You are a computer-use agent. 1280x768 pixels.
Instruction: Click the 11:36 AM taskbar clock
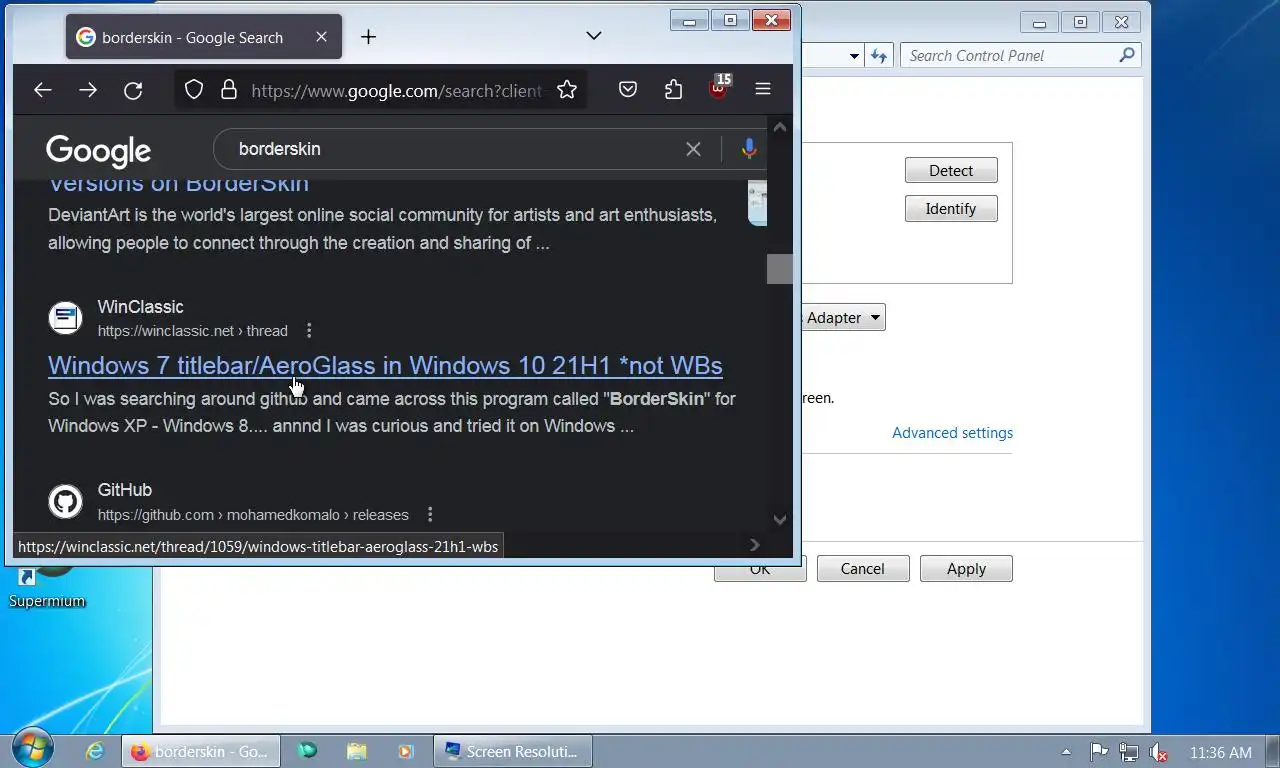tap(1220, 752)
